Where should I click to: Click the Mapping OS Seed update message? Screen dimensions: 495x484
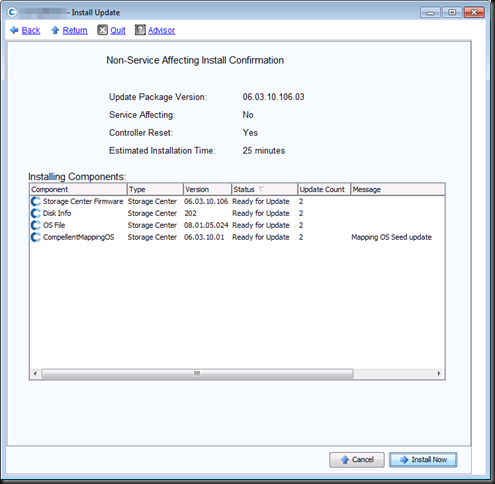point(391,237)
